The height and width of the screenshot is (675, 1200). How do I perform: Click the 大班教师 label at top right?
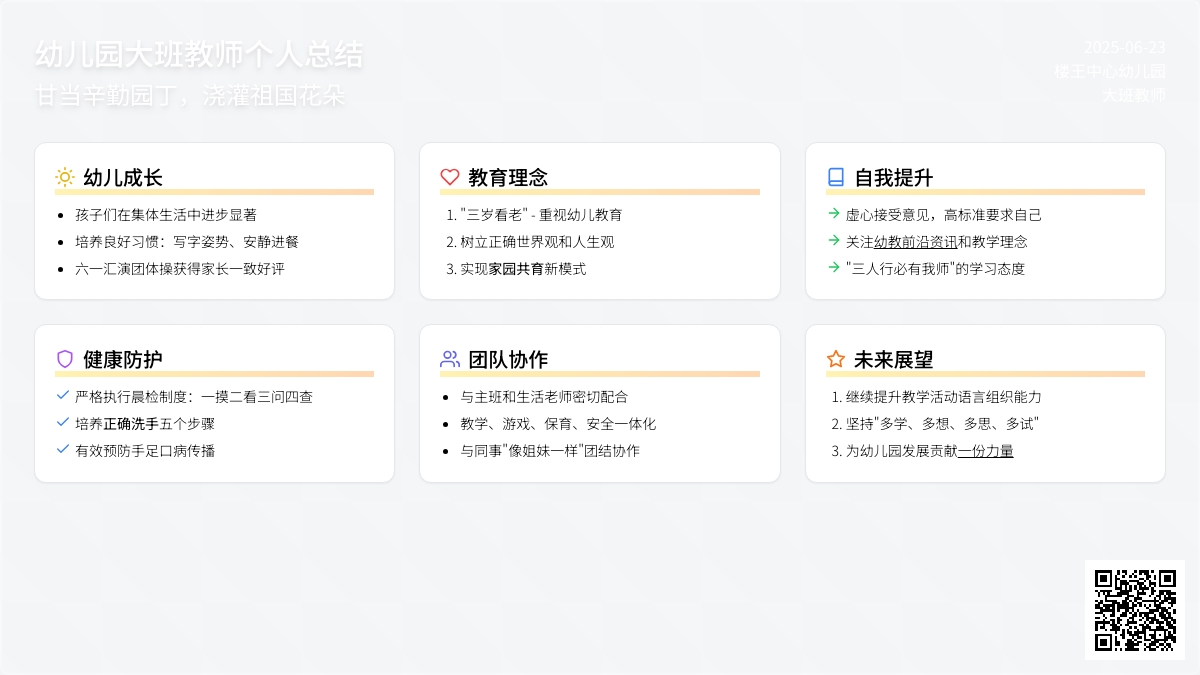(1134, 95)
